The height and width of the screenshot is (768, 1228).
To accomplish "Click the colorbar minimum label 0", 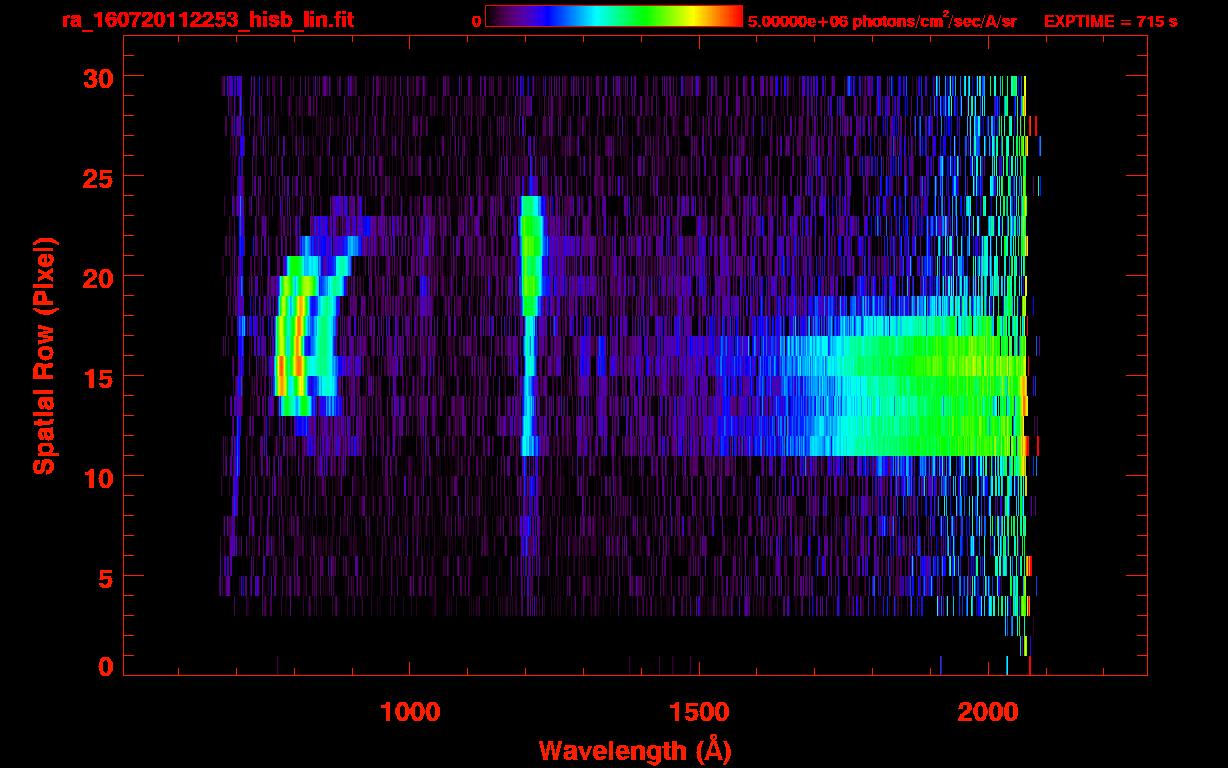I will [x=476, y=21].
